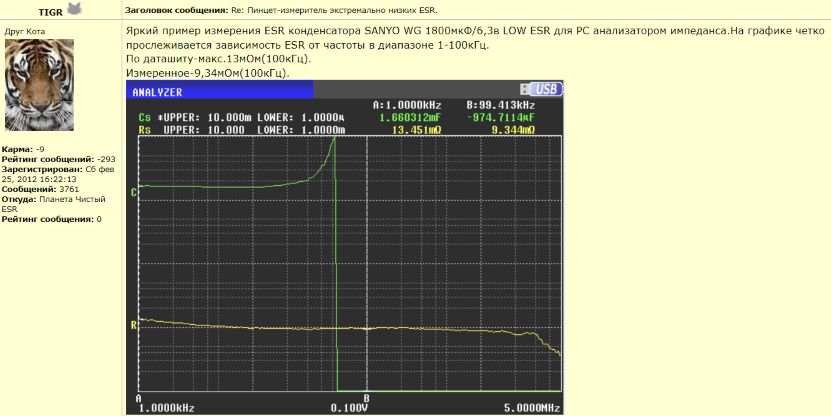Open the tiger avatar image
831x416 pixels.
39,85
